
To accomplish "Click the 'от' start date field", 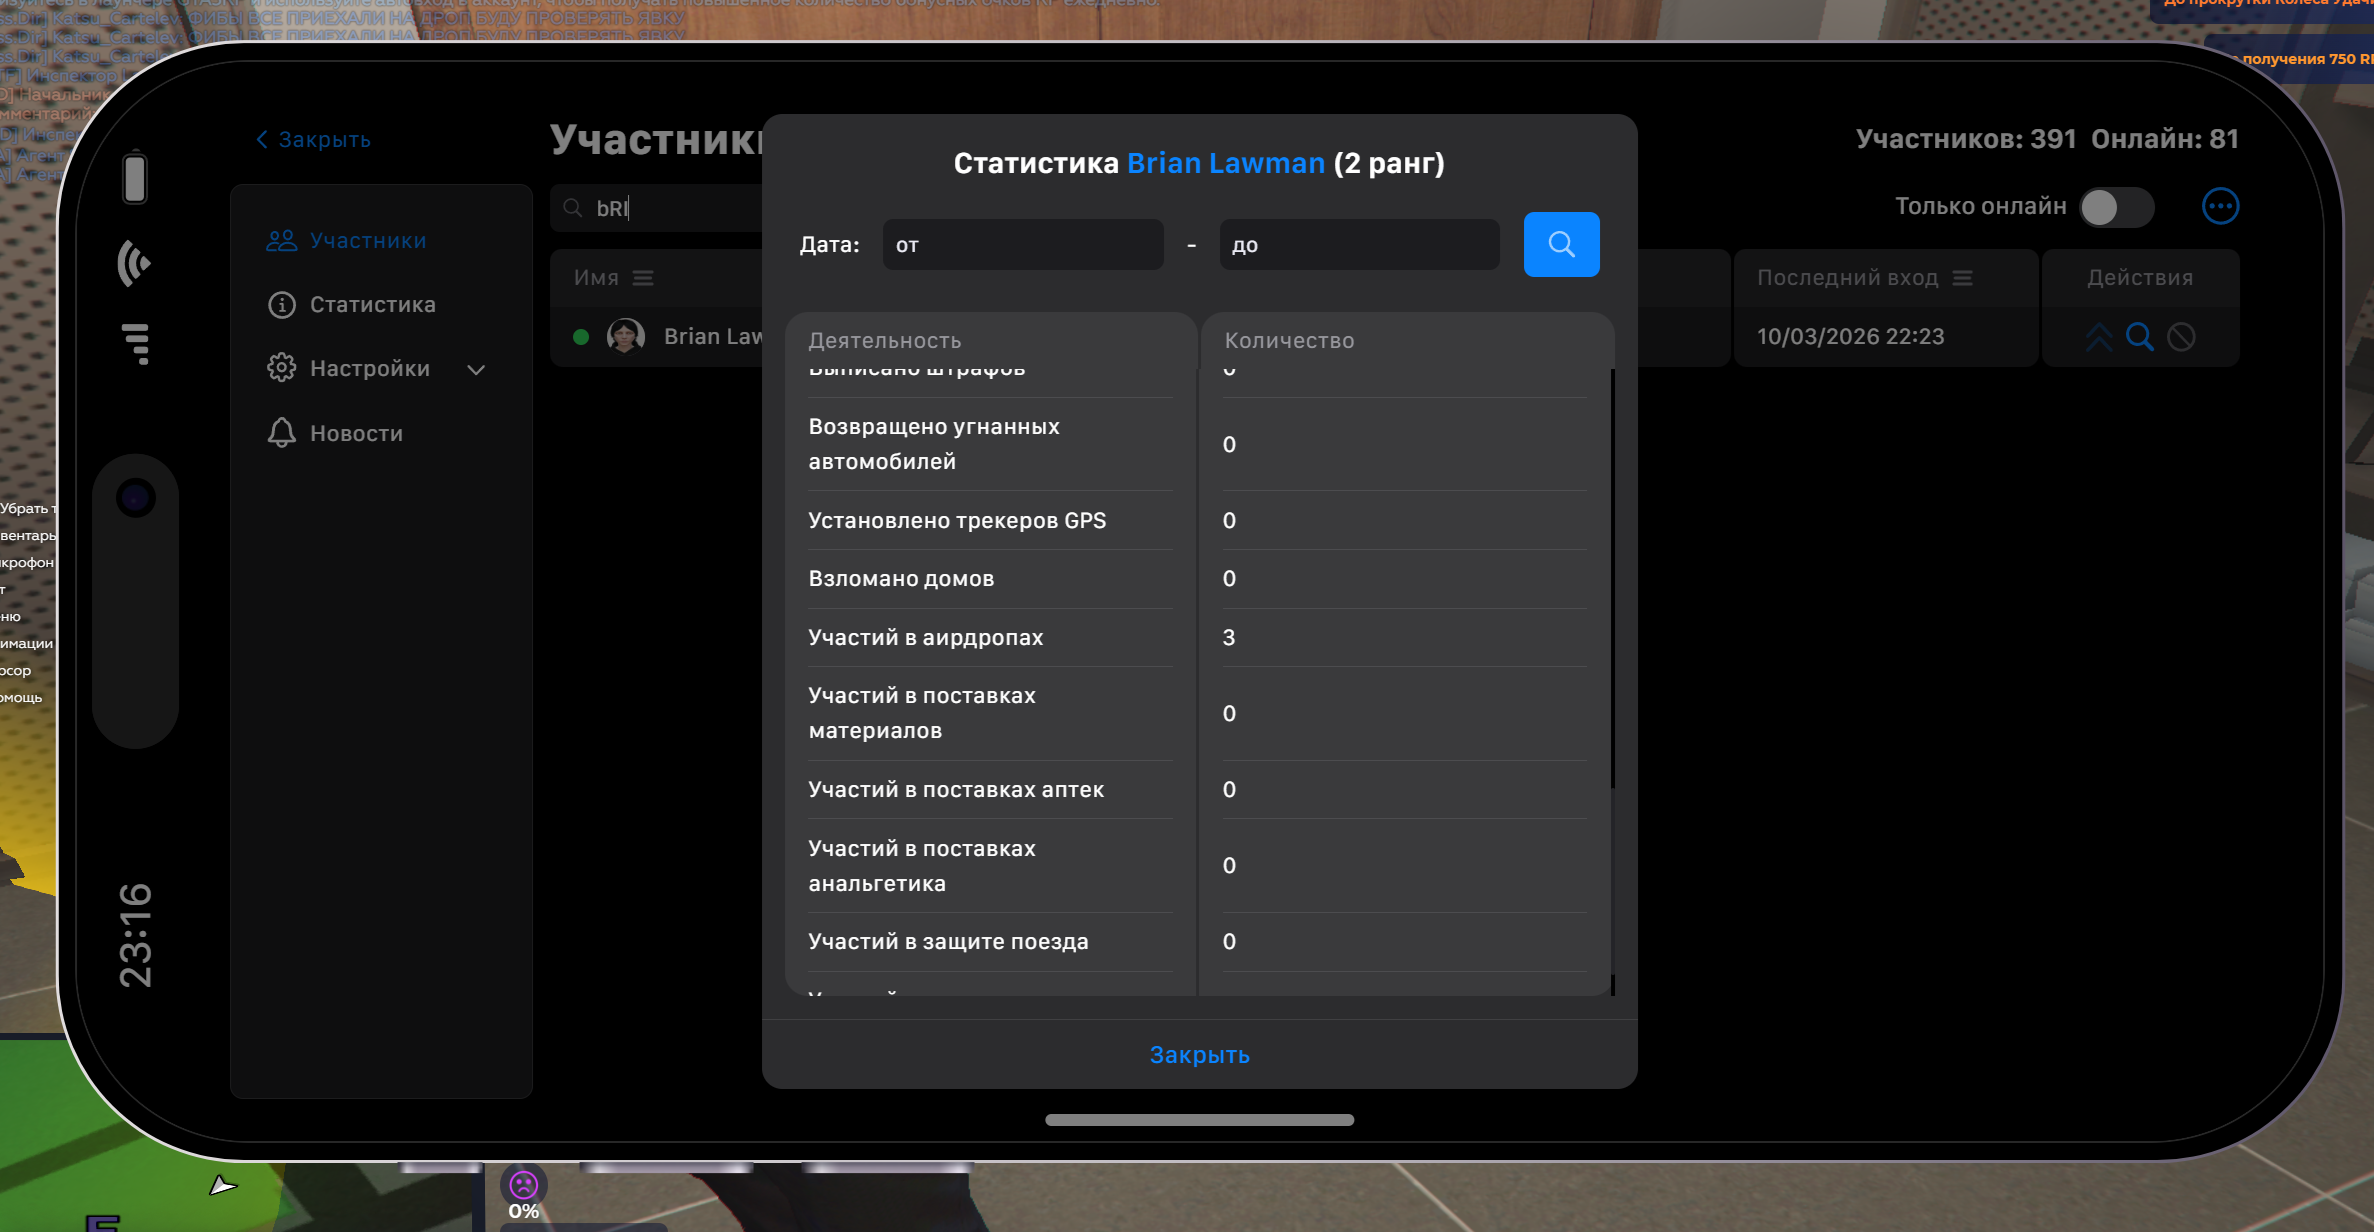I will point(1022,245).
